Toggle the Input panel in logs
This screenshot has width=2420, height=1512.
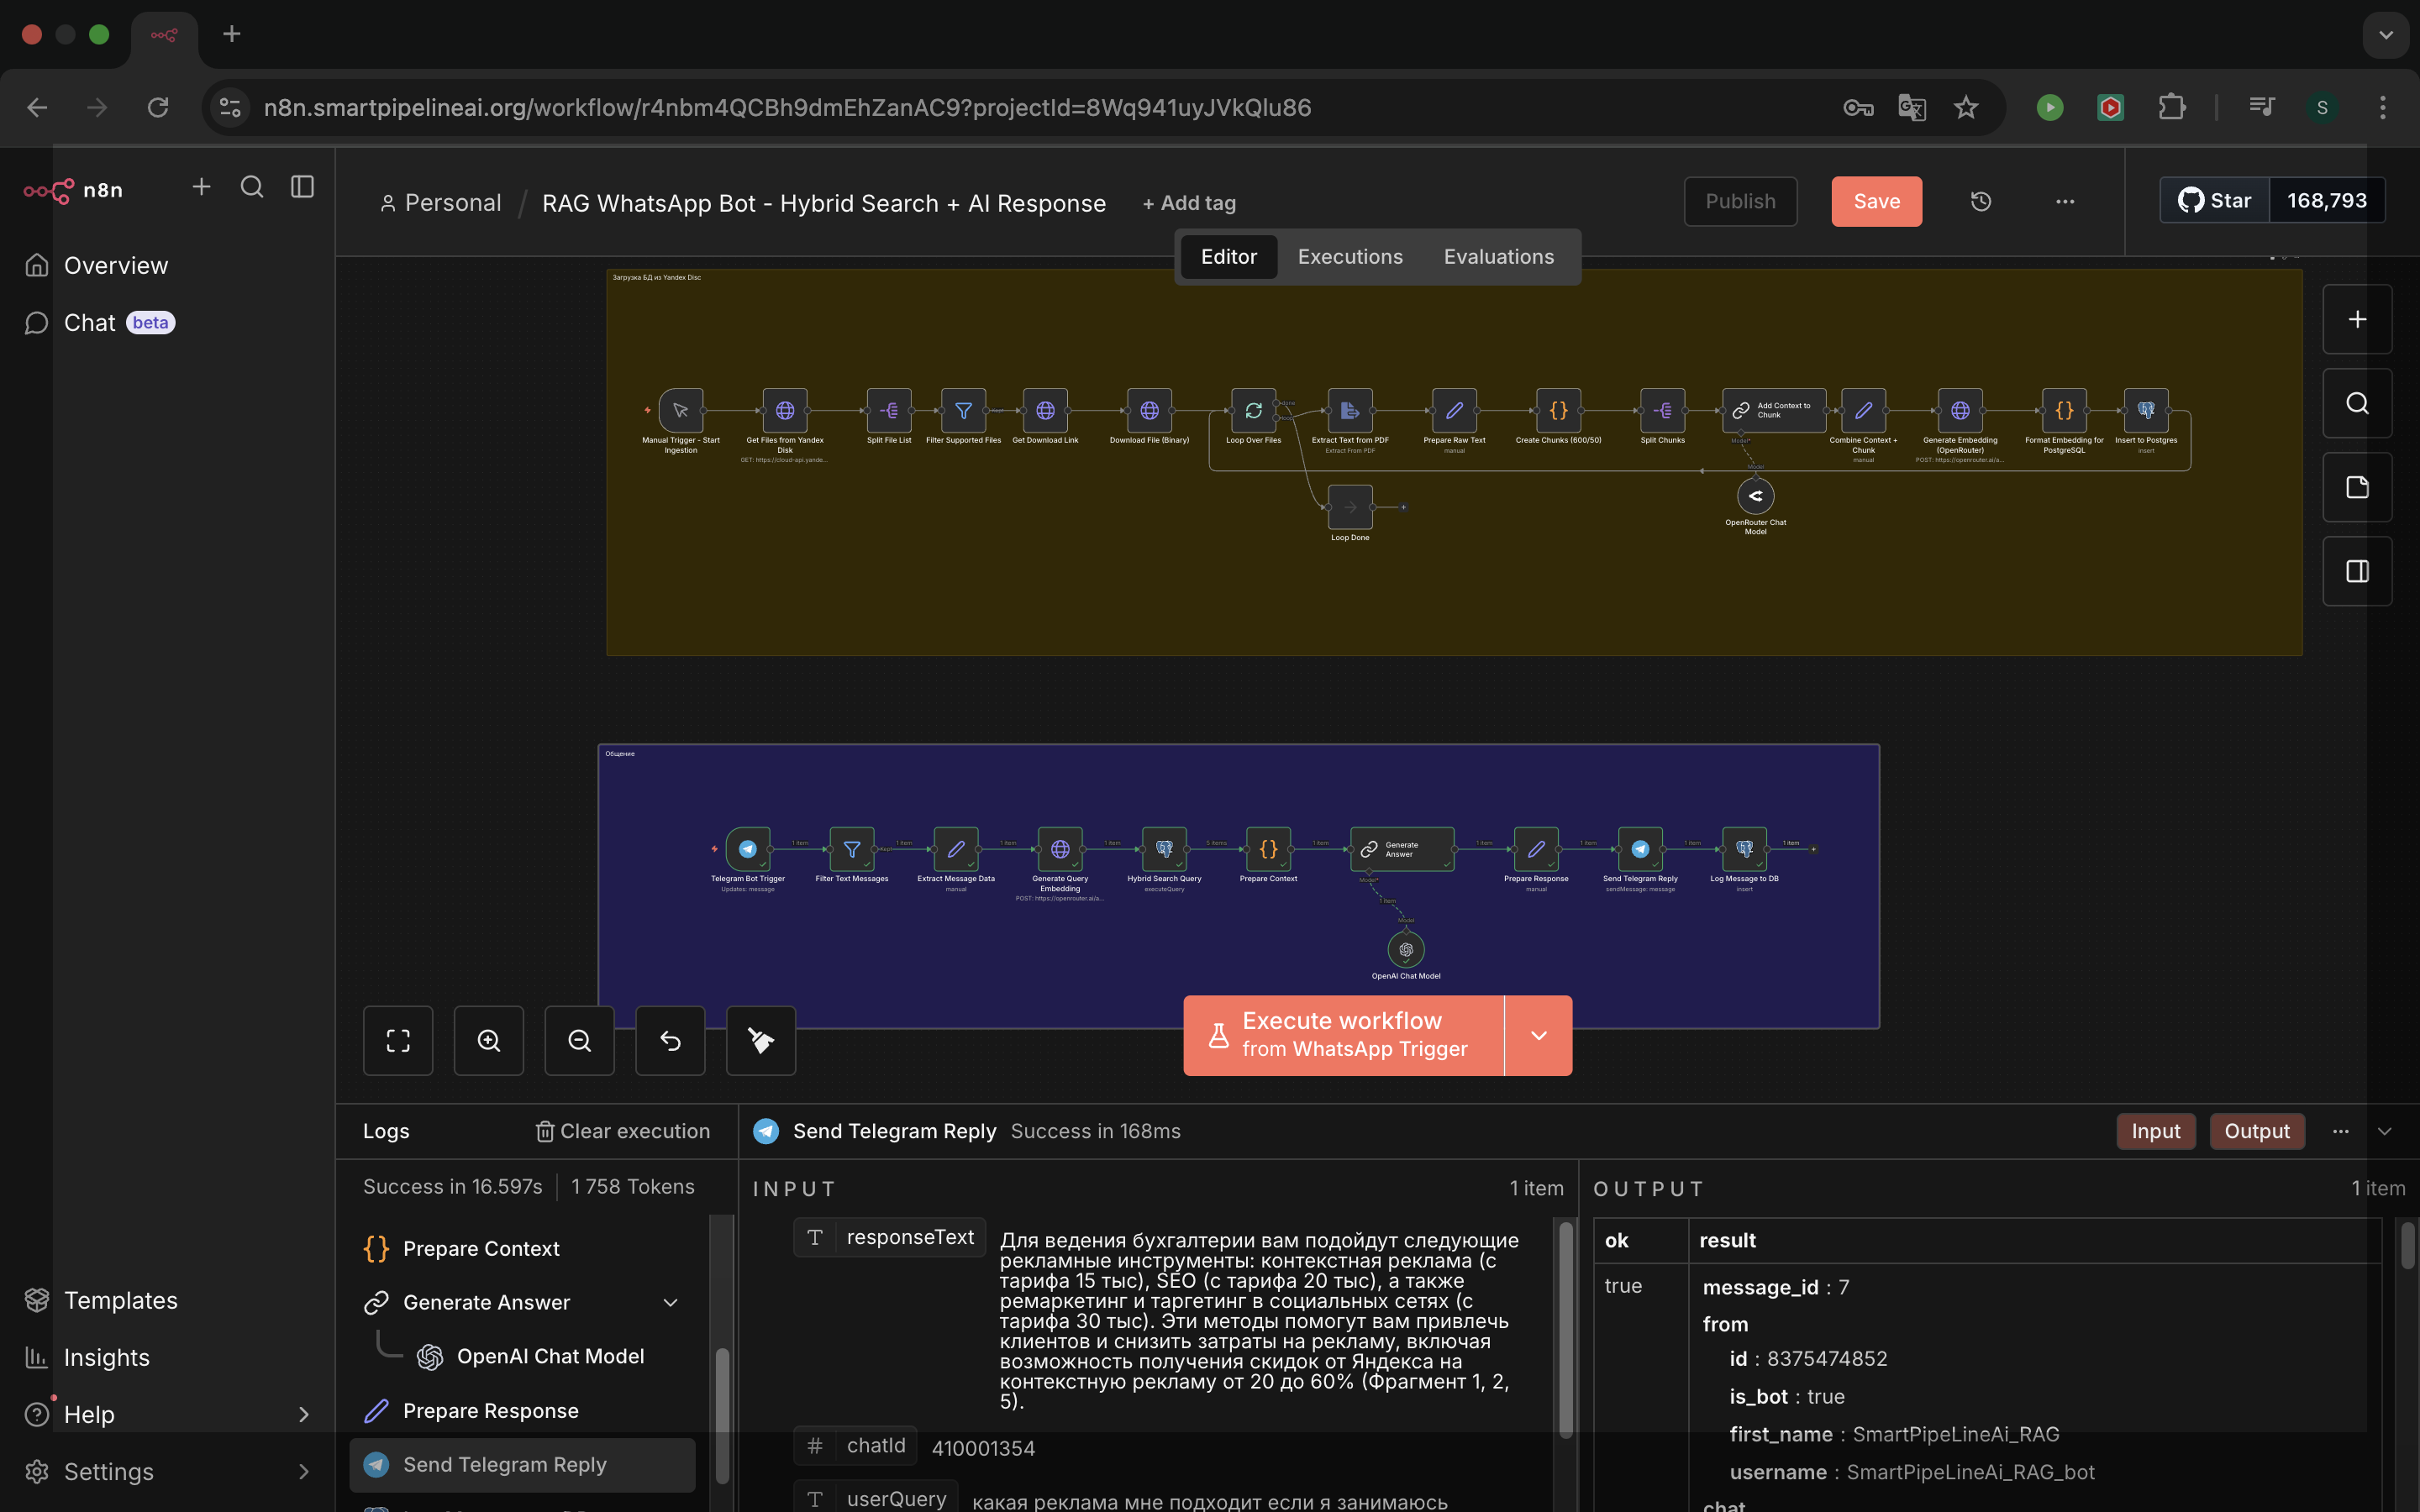pos(2155,1131)
